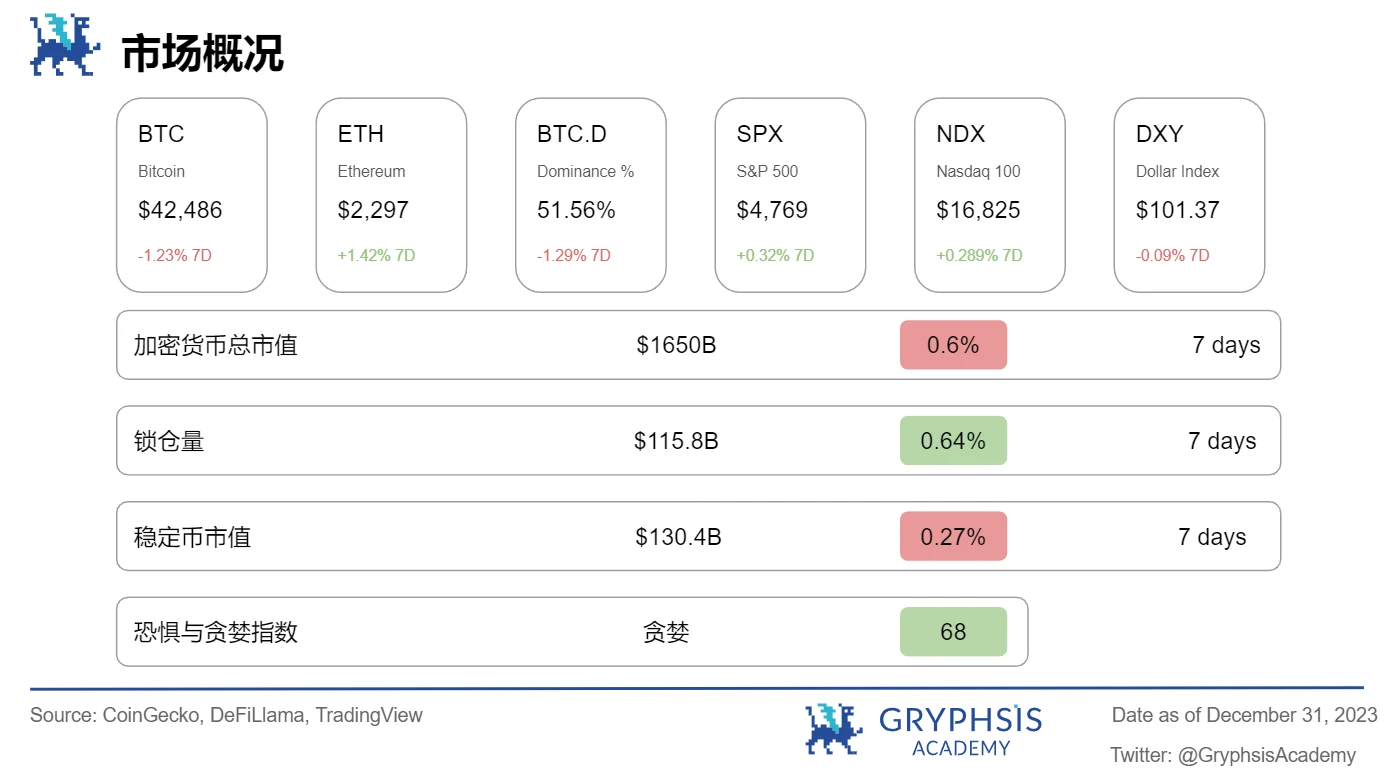1385x771 pixels.
Task: Click the 恐惧与贪婪指数 row label
Action: tap(216, 632)
